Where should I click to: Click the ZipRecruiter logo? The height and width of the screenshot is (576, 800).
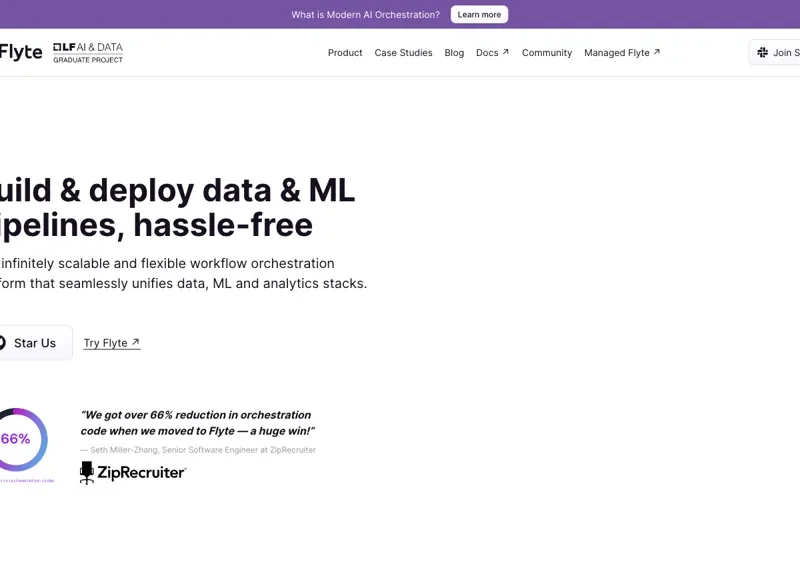[133, 472]
